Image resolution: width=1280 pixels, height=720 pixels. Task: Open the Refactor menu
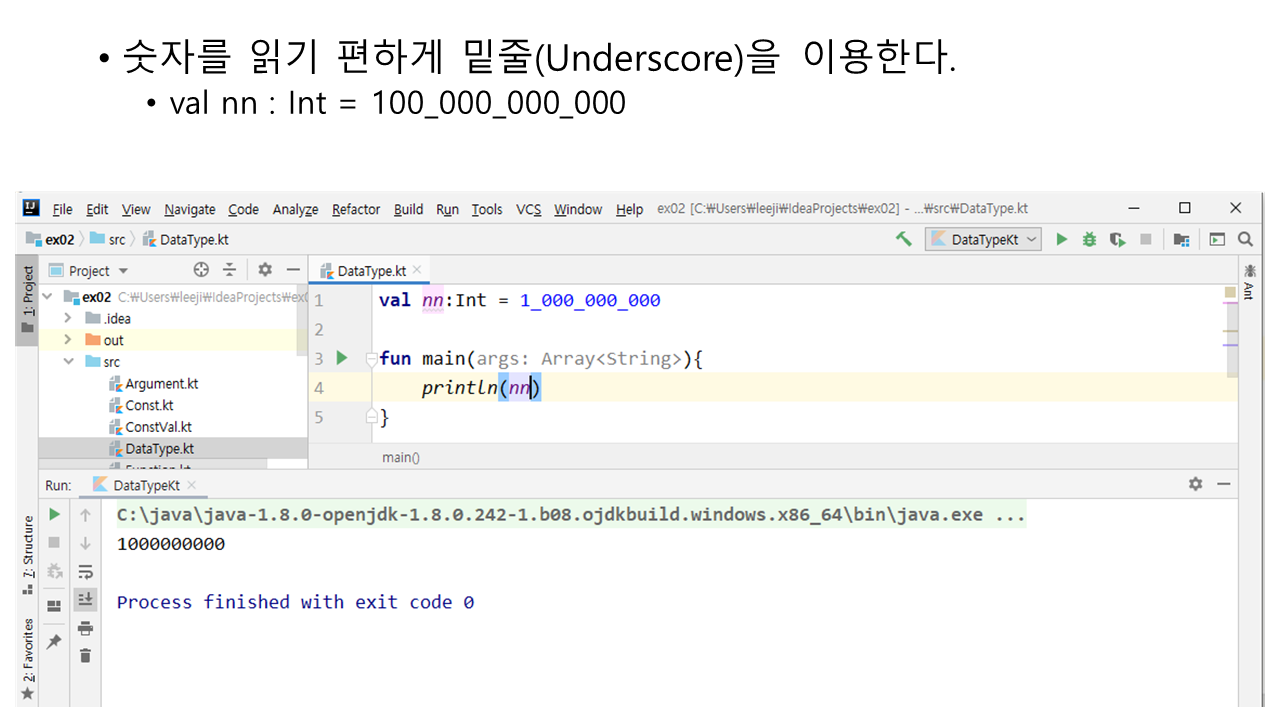[x=356, y=209]
